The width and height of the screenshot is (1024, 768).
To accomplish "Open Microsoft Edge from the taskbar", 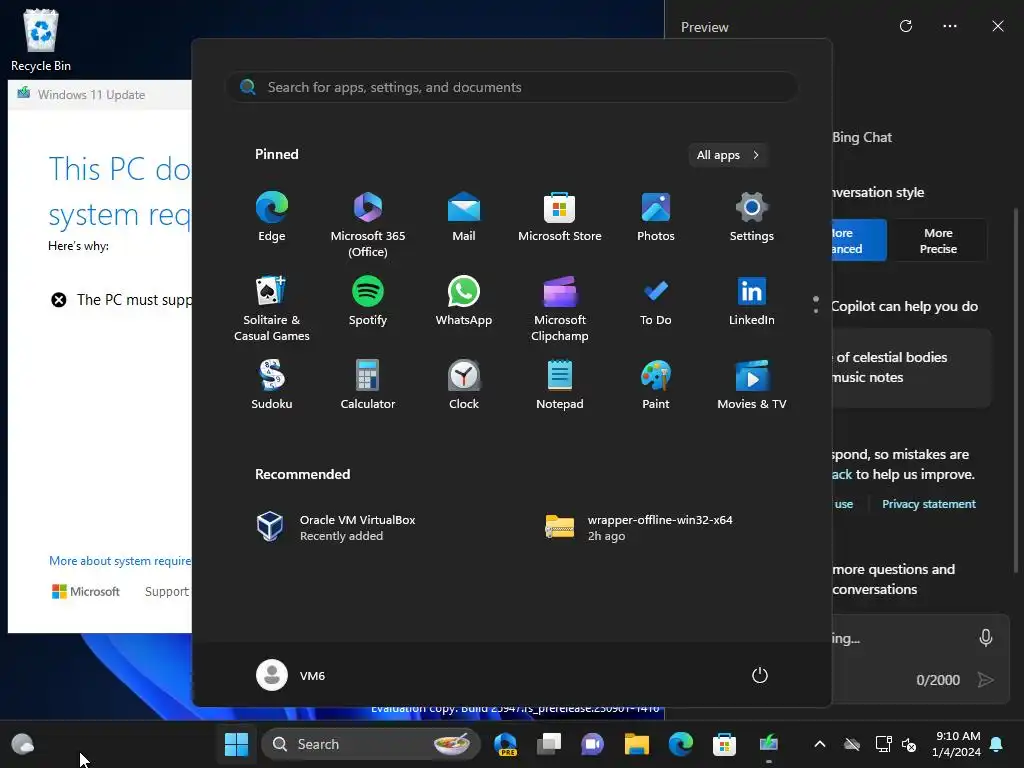I will tap(680, 744).
